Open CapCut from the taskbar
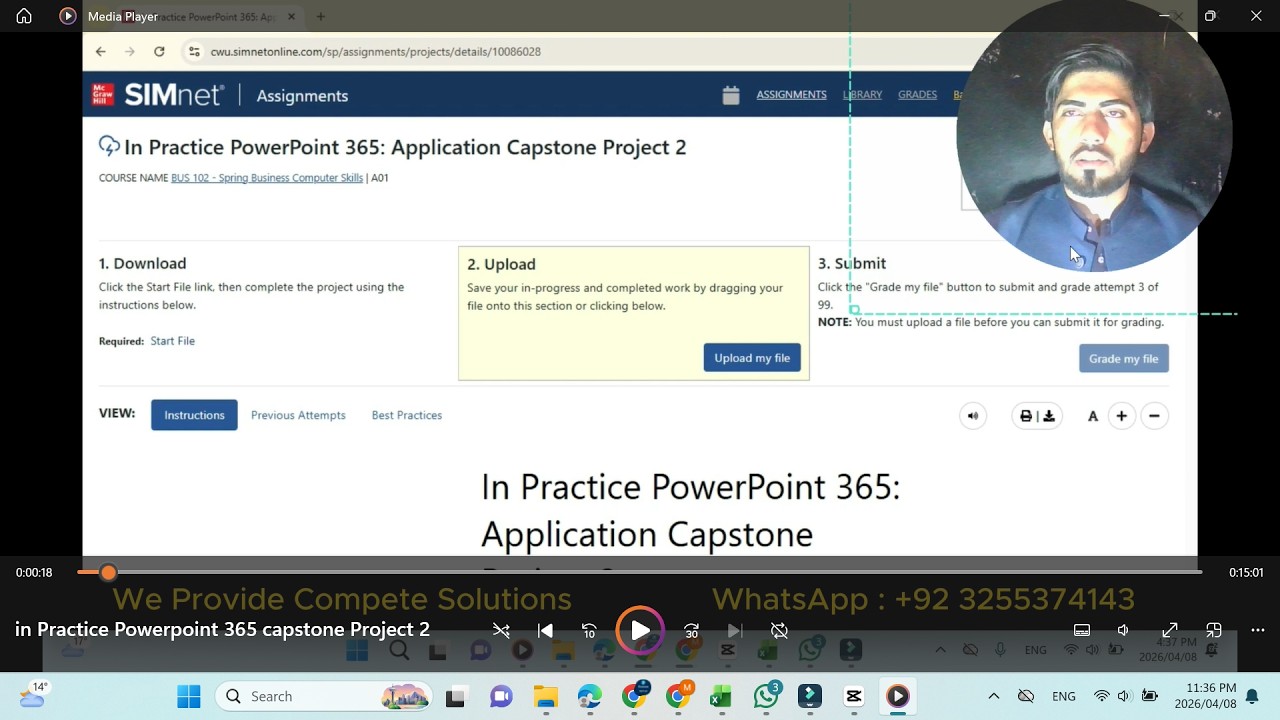This screenshot has width=1280, height=720. point(854,696)
